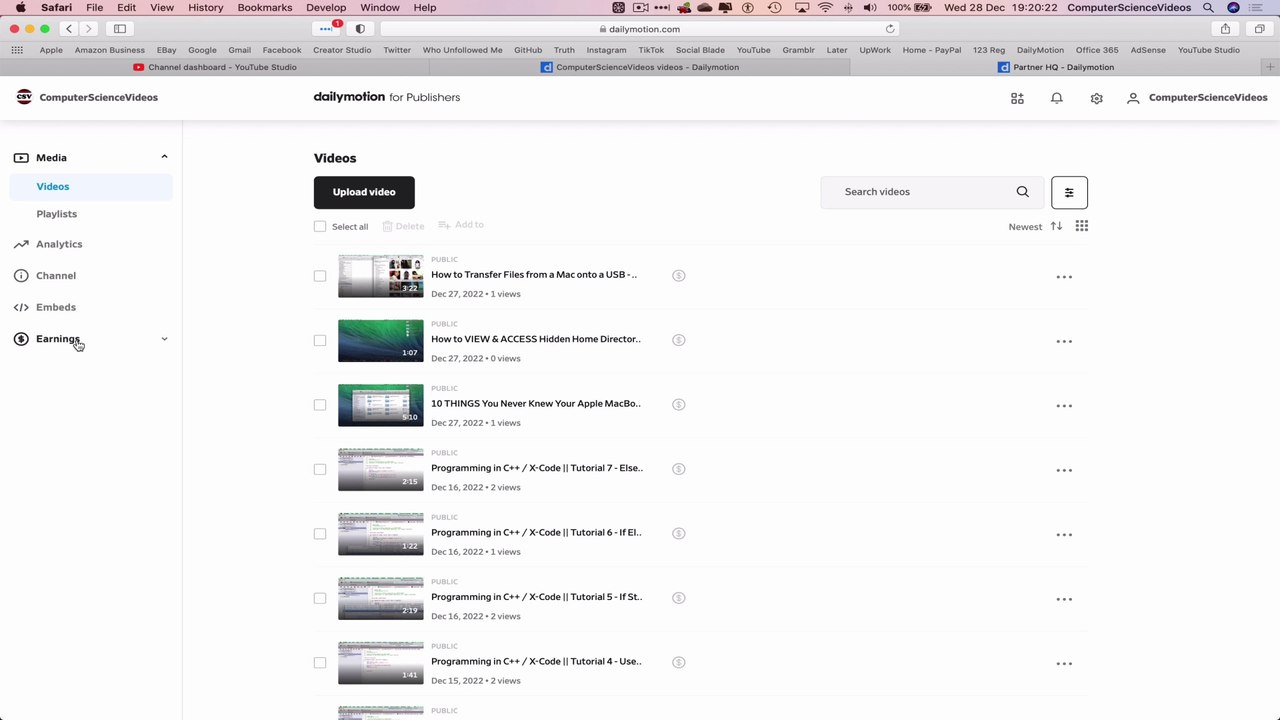Open the AdSense bookmark
1280x720 pixels.
pyautogui.click(x=1147, y=50)
